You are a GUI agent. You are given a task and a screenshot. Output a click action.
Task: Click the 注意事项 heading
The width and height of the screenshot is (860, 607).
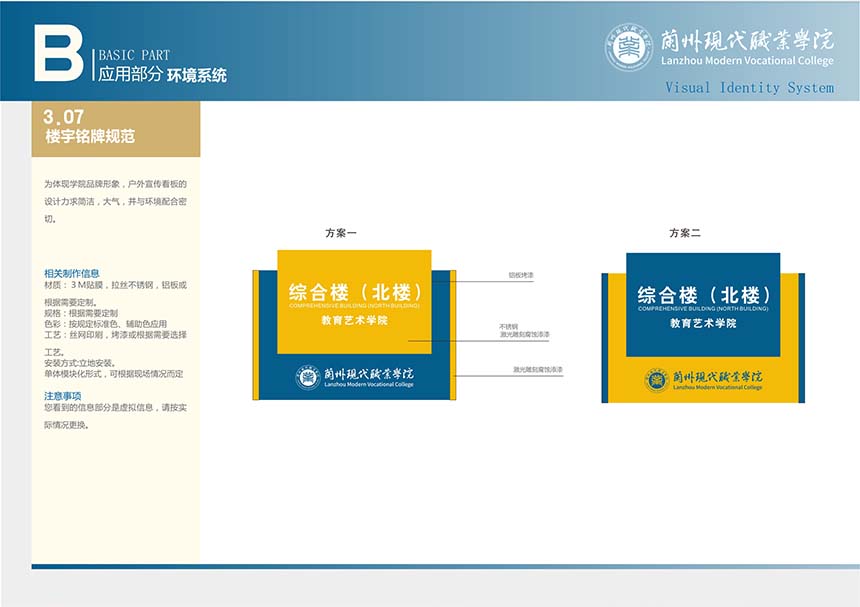click(62, 397)
